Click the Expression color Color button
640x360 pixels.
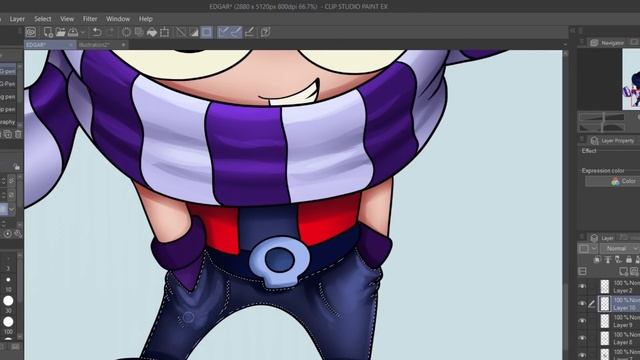[613, 181]
